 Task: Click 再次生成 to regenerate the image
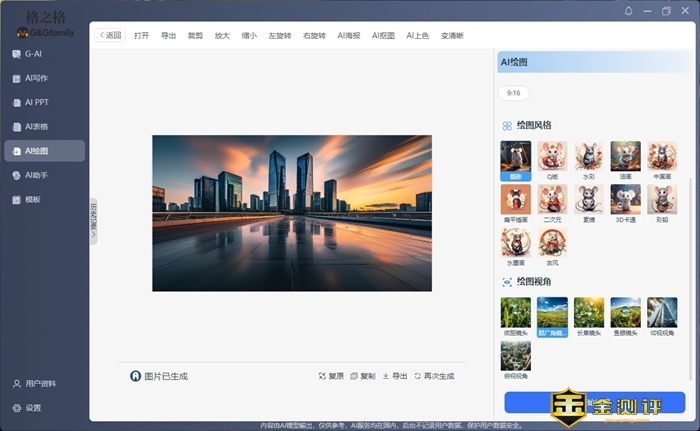click(433, 377)
